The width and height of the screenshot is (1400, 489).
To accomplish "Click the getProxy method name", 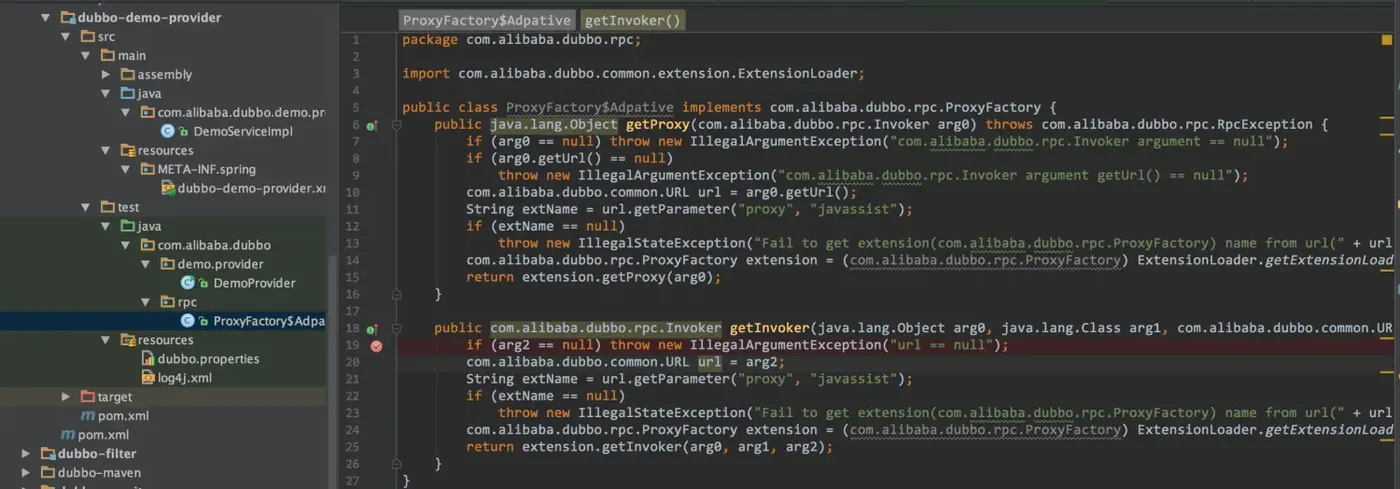I will pyautogui.click(x=657, y=125).
